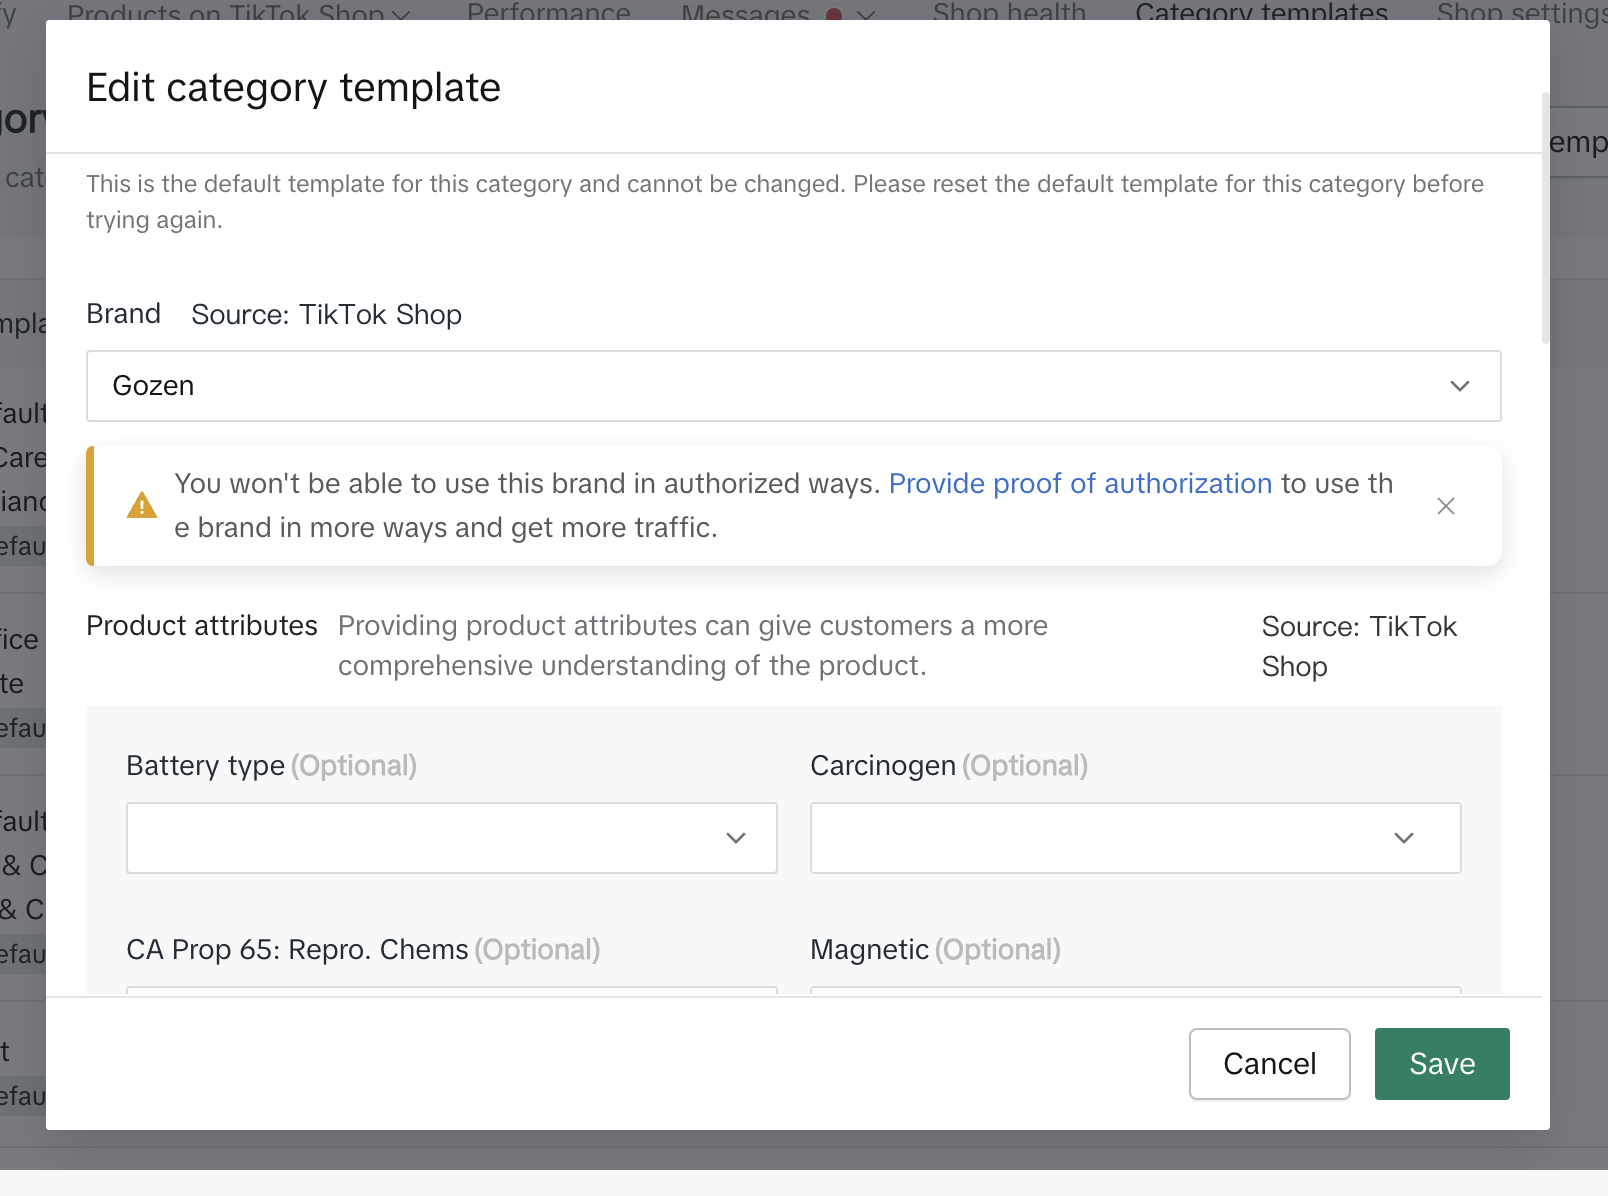
Task: Open CA Prop 65: Repro. Chems field
Action: click(x=451, y=990)
